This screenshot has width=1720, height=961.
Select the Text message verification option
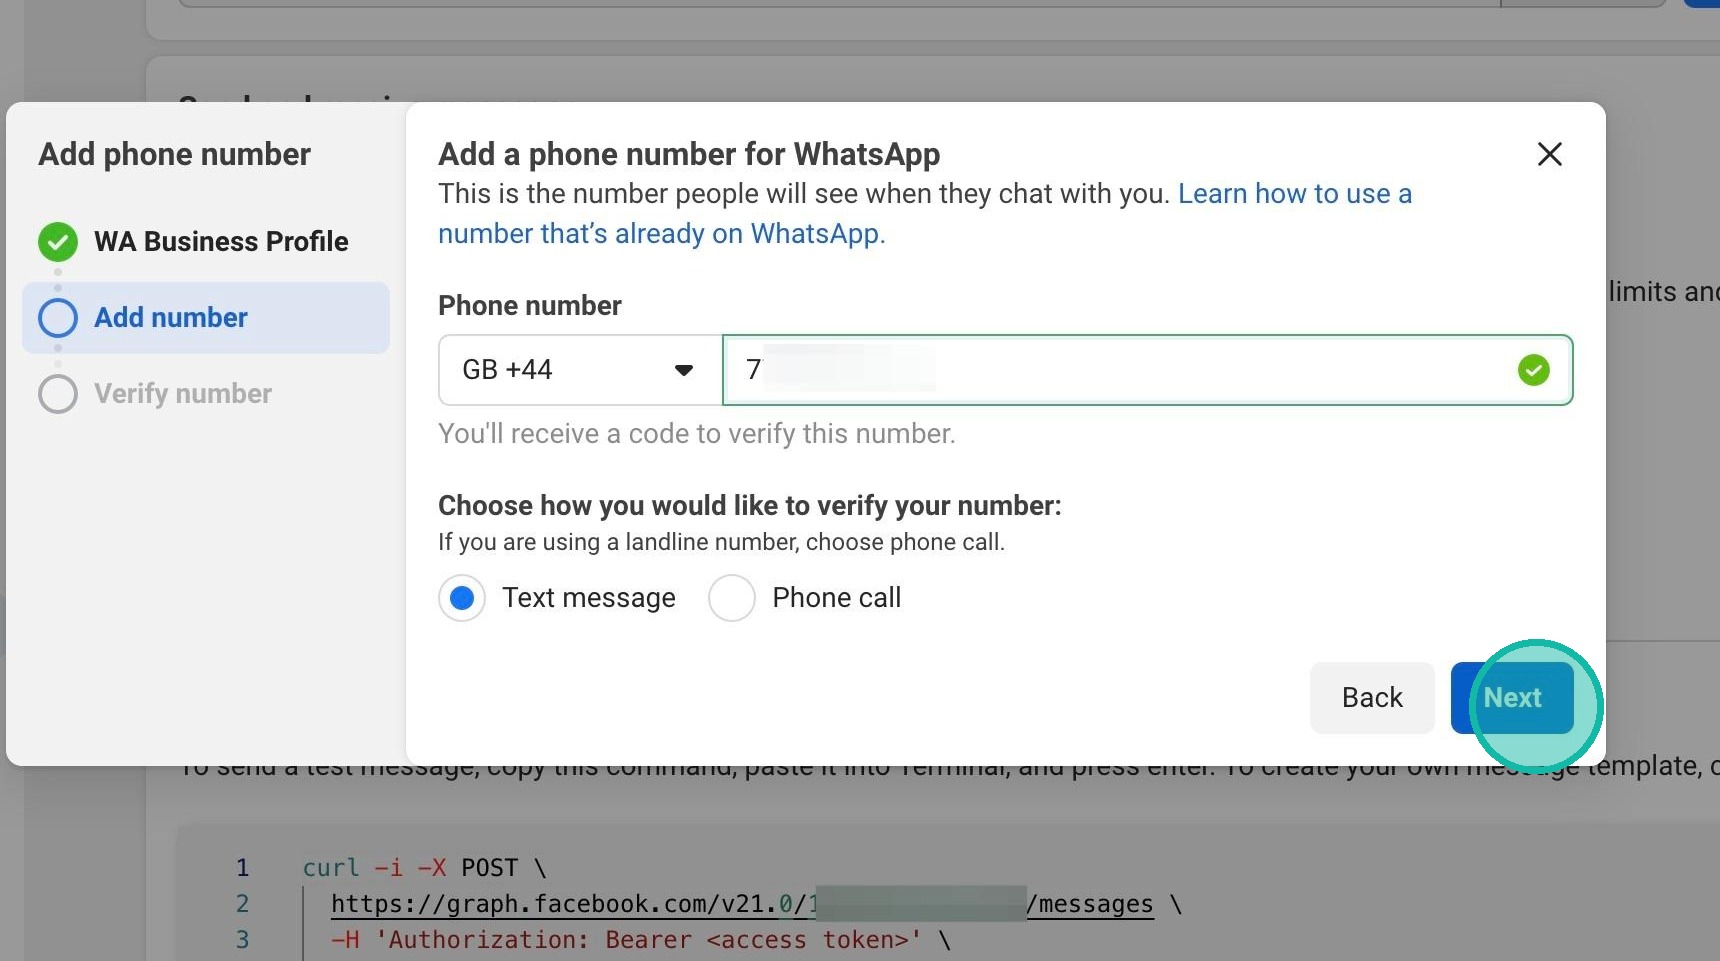coord(462,598)
